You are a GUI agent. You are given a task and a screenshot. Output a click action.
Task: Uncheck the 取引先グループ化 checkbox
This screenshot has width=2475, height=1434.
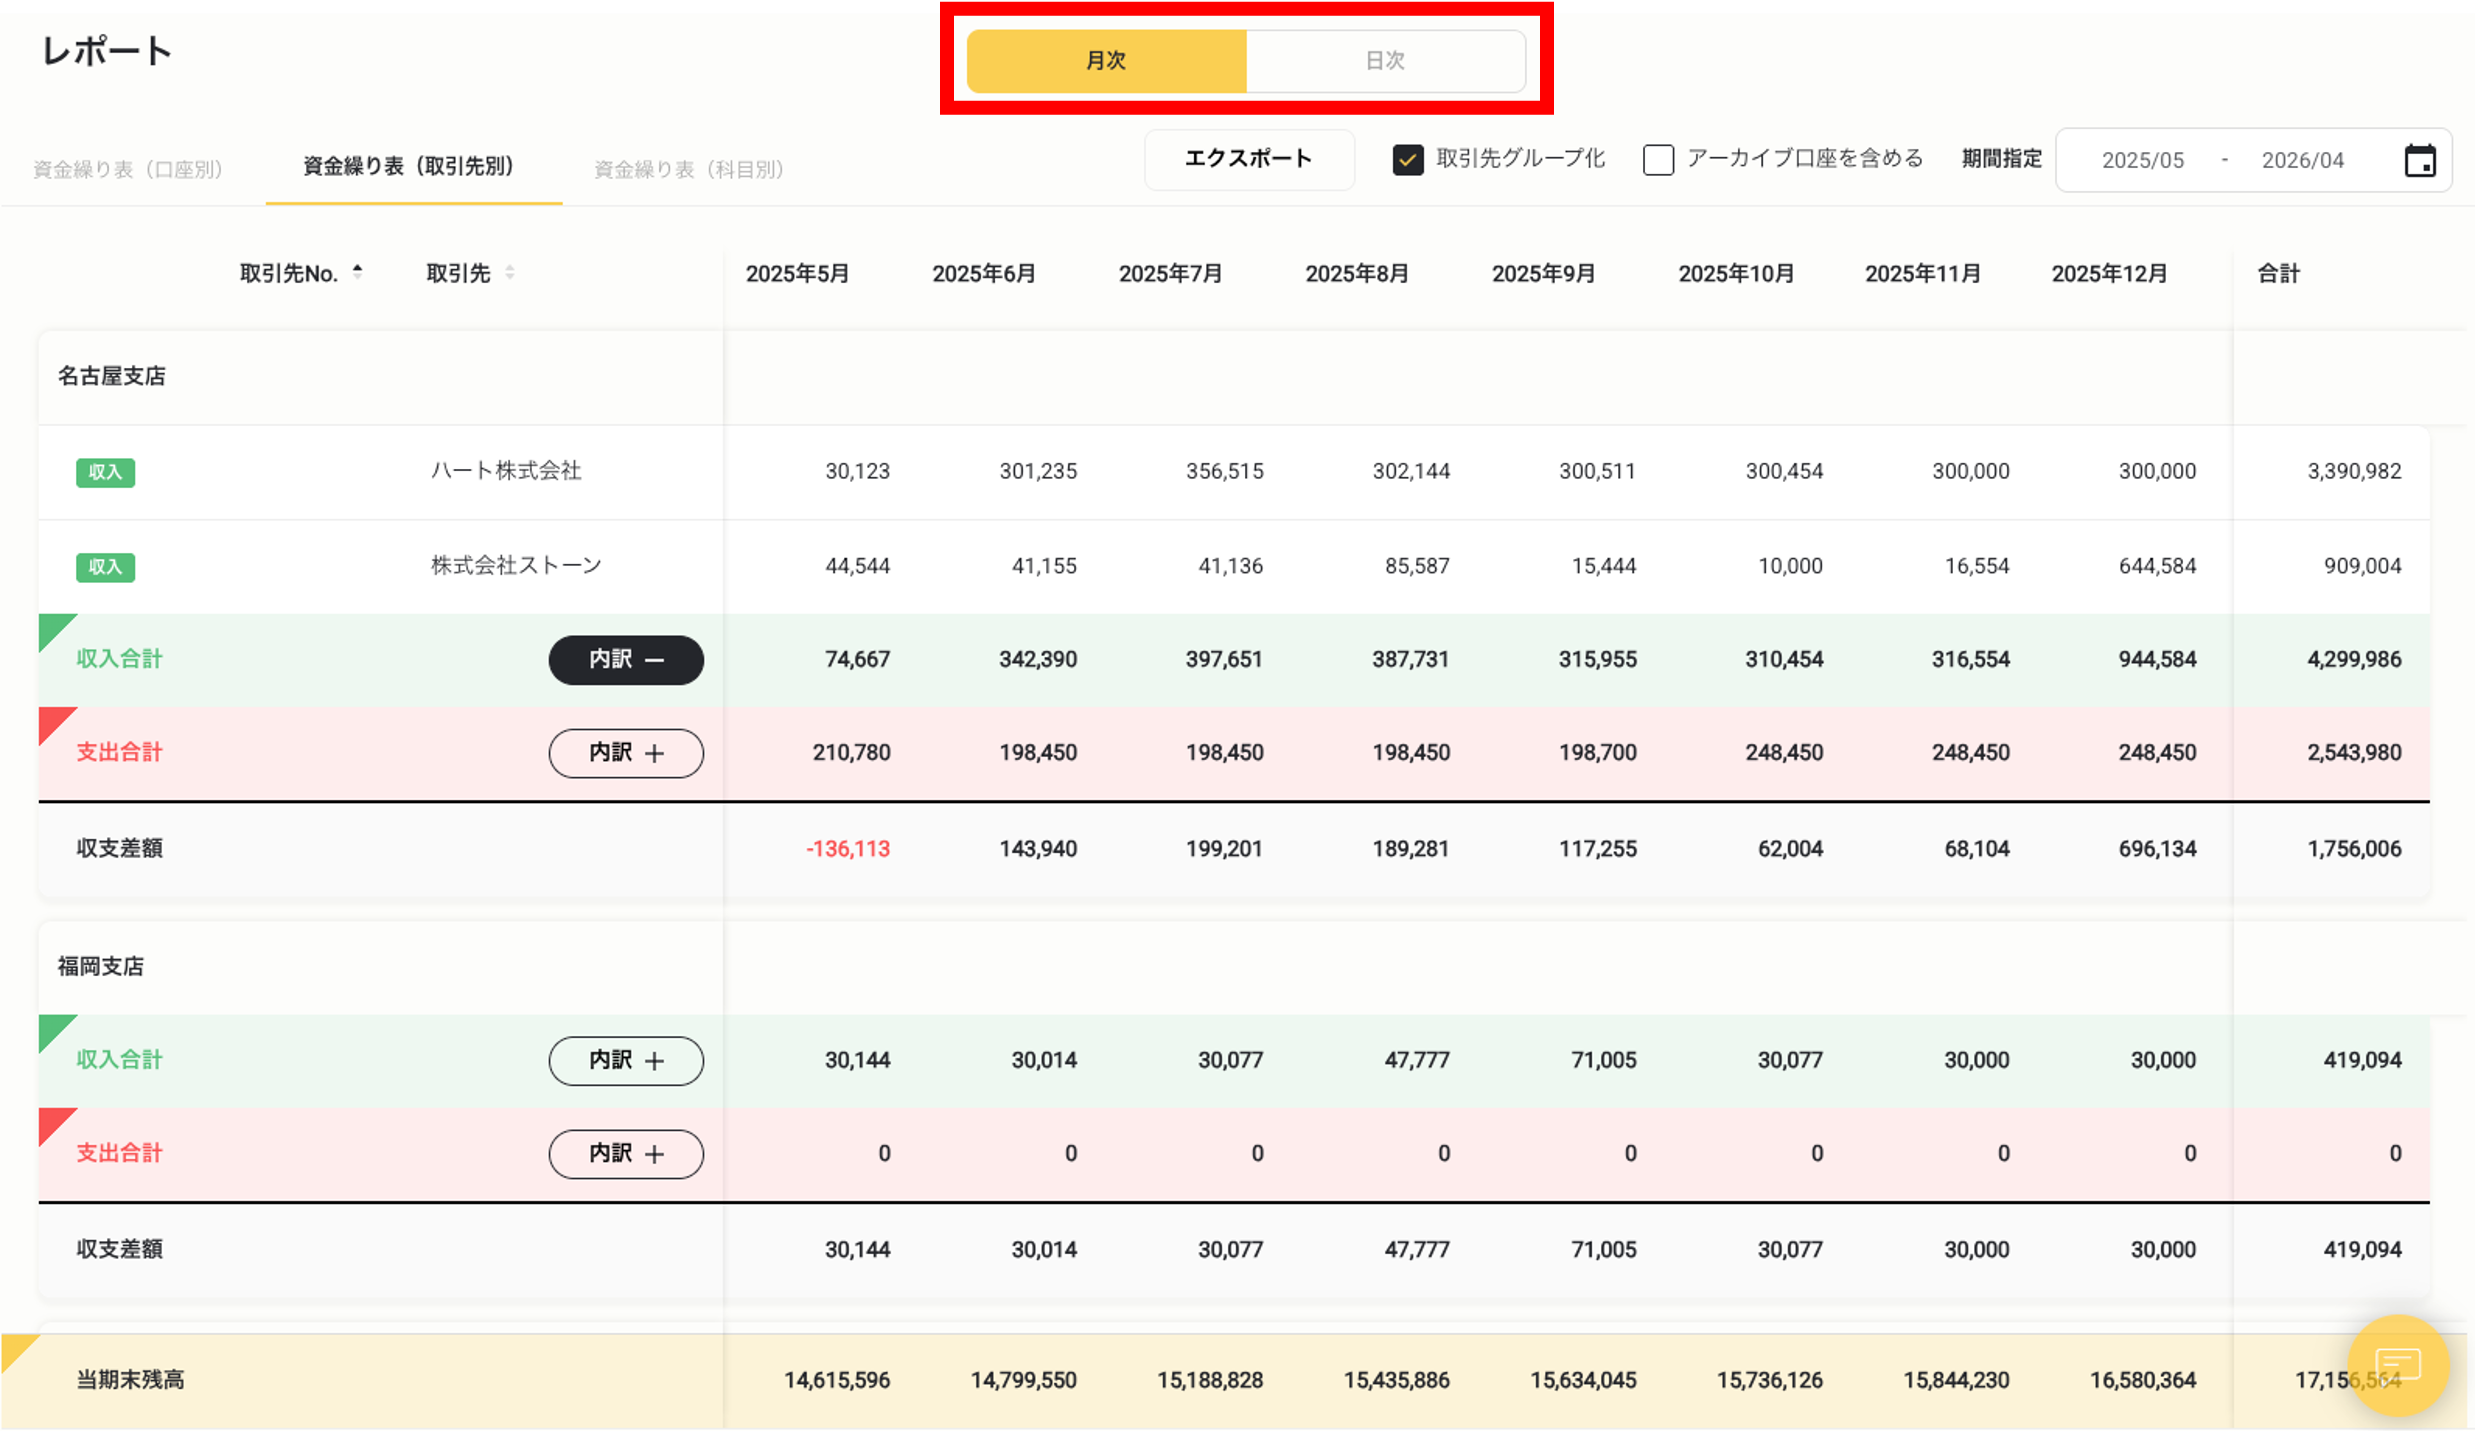[1408, 159]
